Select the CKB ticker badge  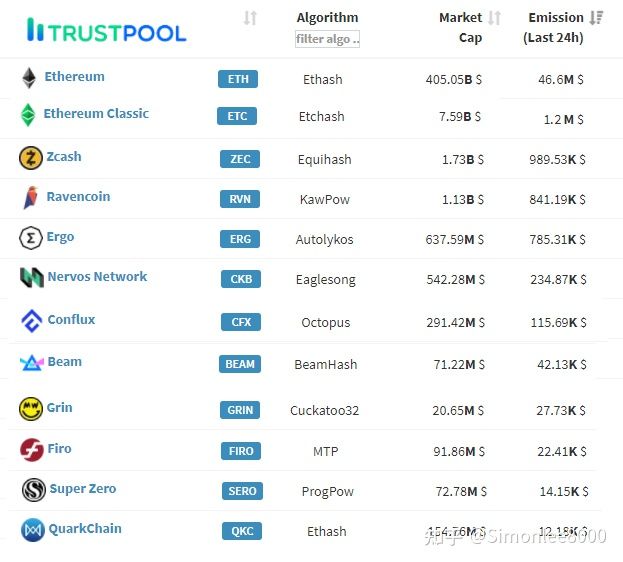tap(241, 279)
